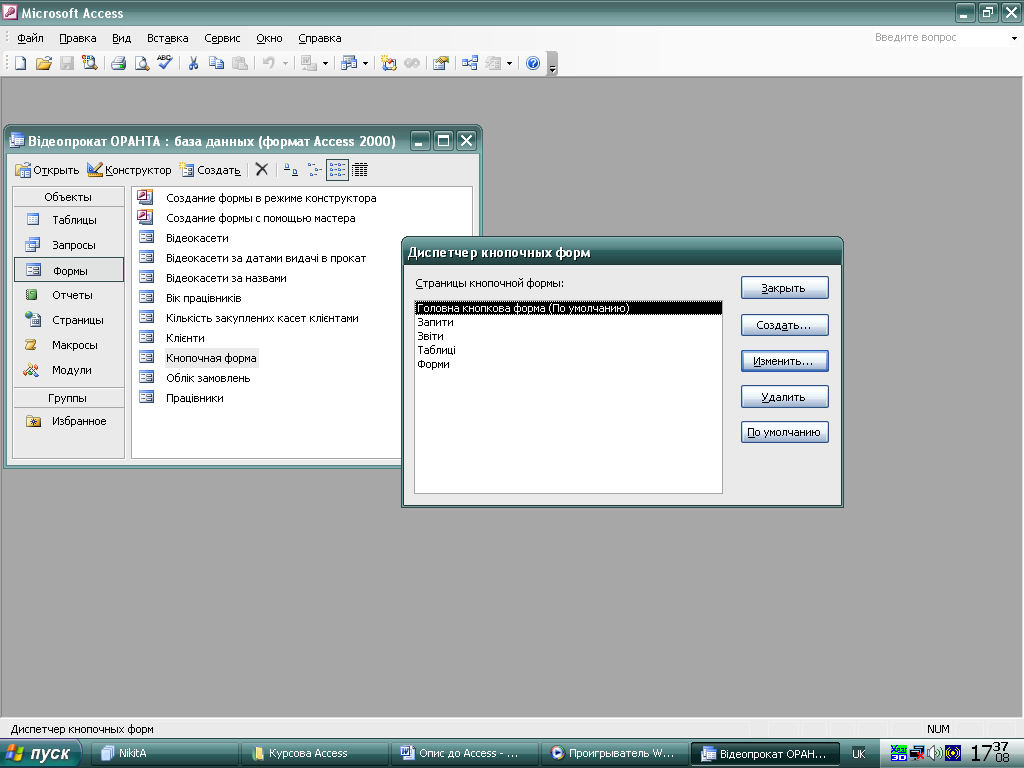This screenshot has width=1024, height=768.
Task: Open the Сервис menu
Action: click(x=222, y=38)
